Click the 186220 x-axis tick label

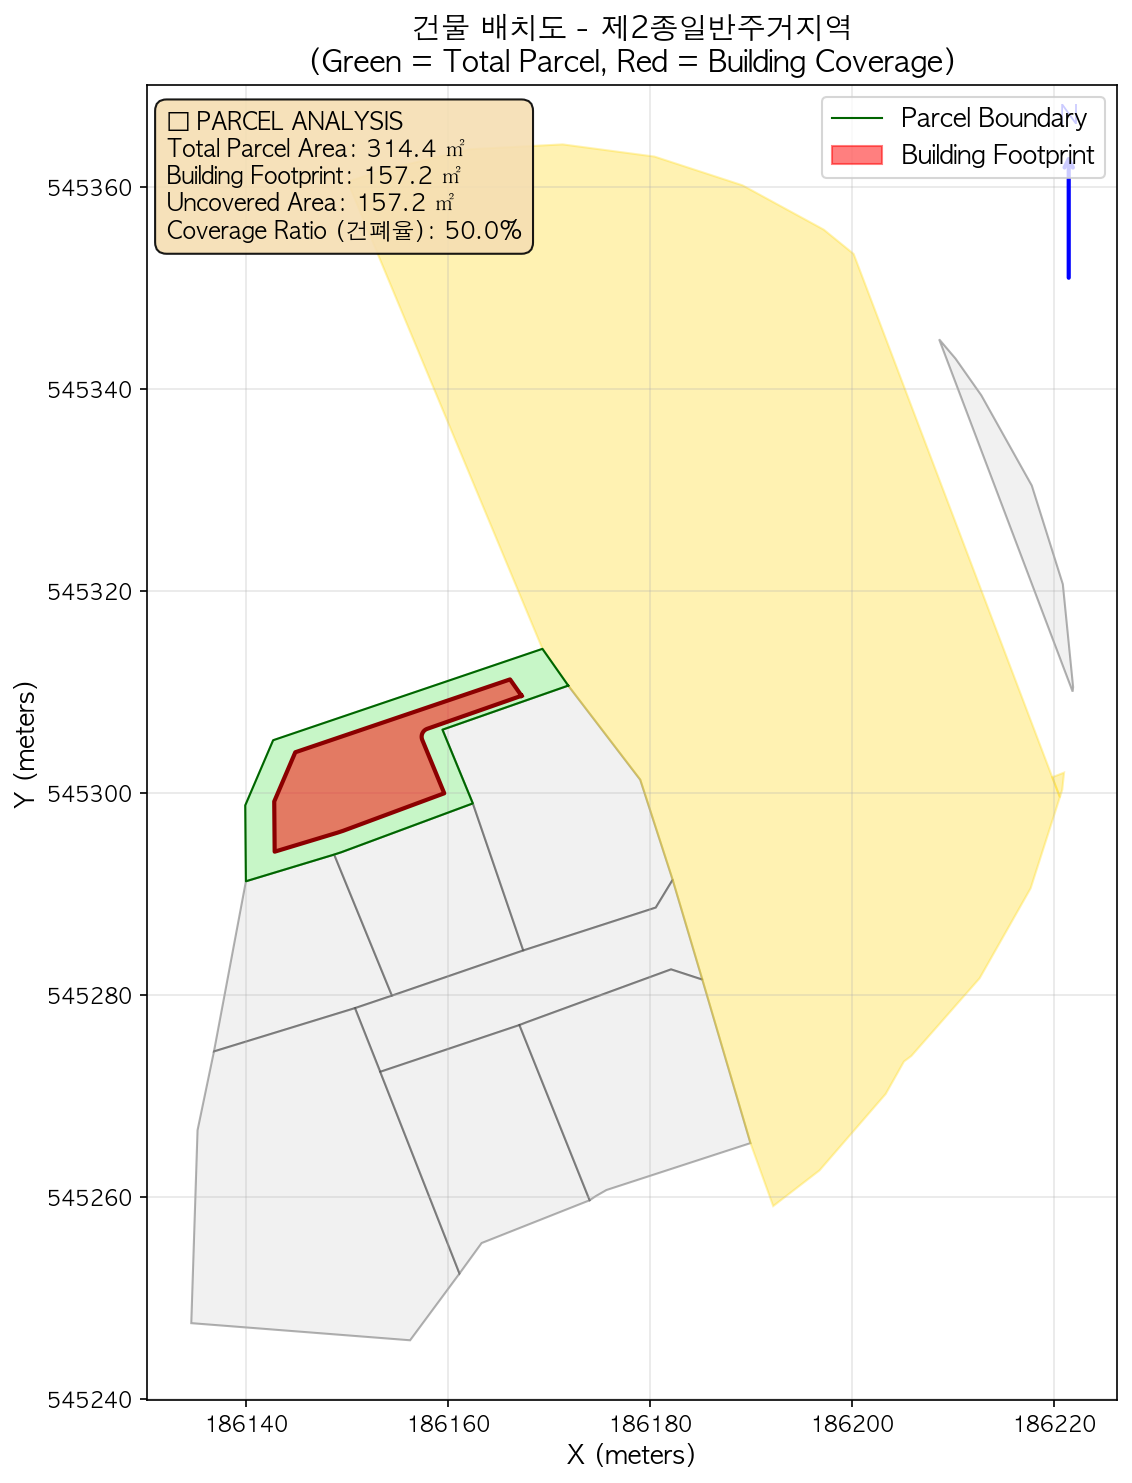pos(1053,1423)
